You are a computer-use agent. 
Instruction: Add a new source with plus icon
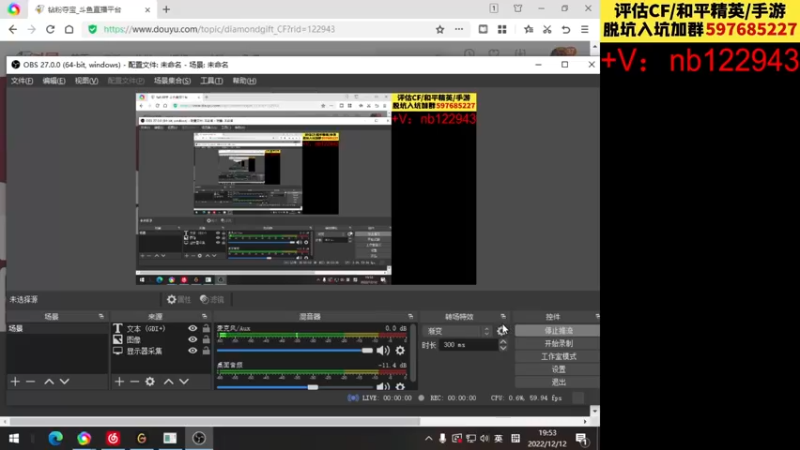[x=119, y=382]
